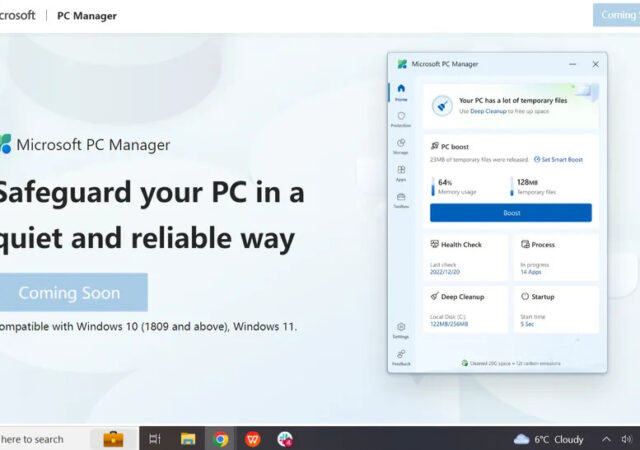Minimize the Microsoft PC Manager window
Screen dimensions: 640x450
(x=573, y=64)
